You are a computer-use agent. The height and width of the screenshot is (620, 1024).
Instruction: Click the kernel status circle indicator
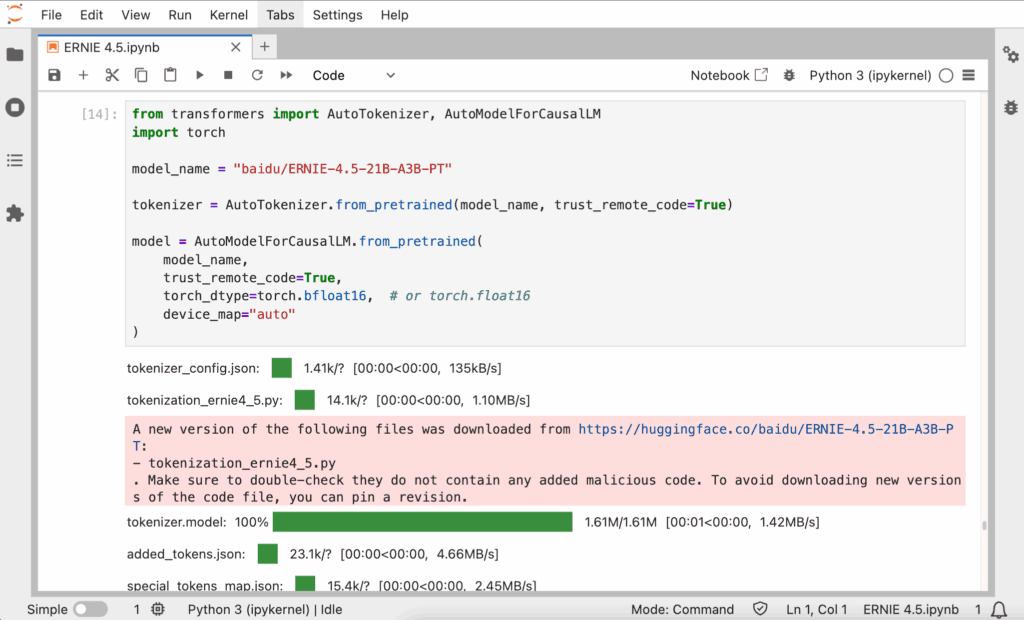pos(946,75)
